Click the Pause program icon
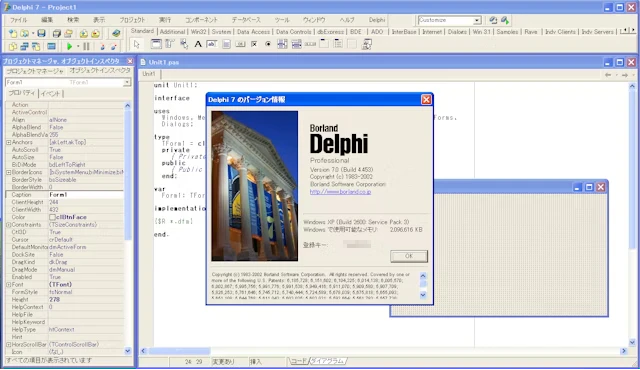Image resolution: width=640 pixels, height=370 pixels. (x=86, y=47)
